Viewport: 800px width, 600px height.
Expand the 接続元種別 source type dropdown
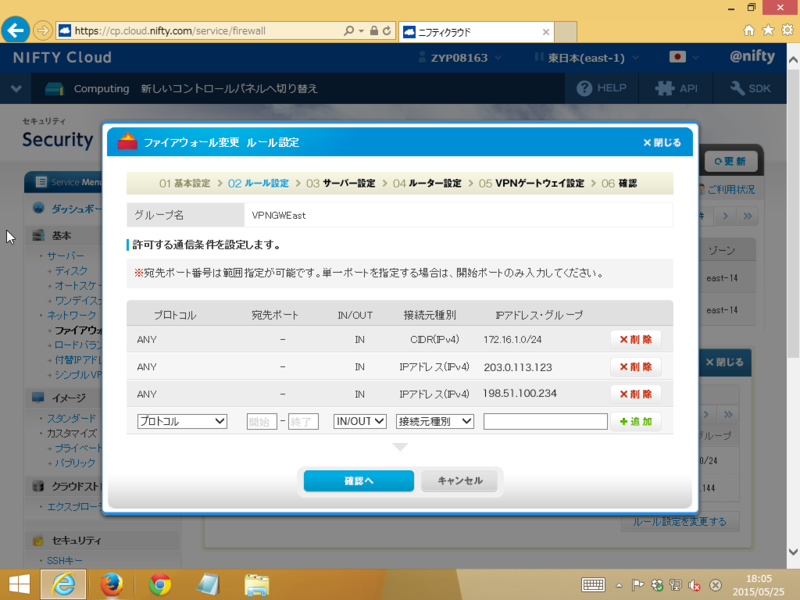click(x=435, y=421)
